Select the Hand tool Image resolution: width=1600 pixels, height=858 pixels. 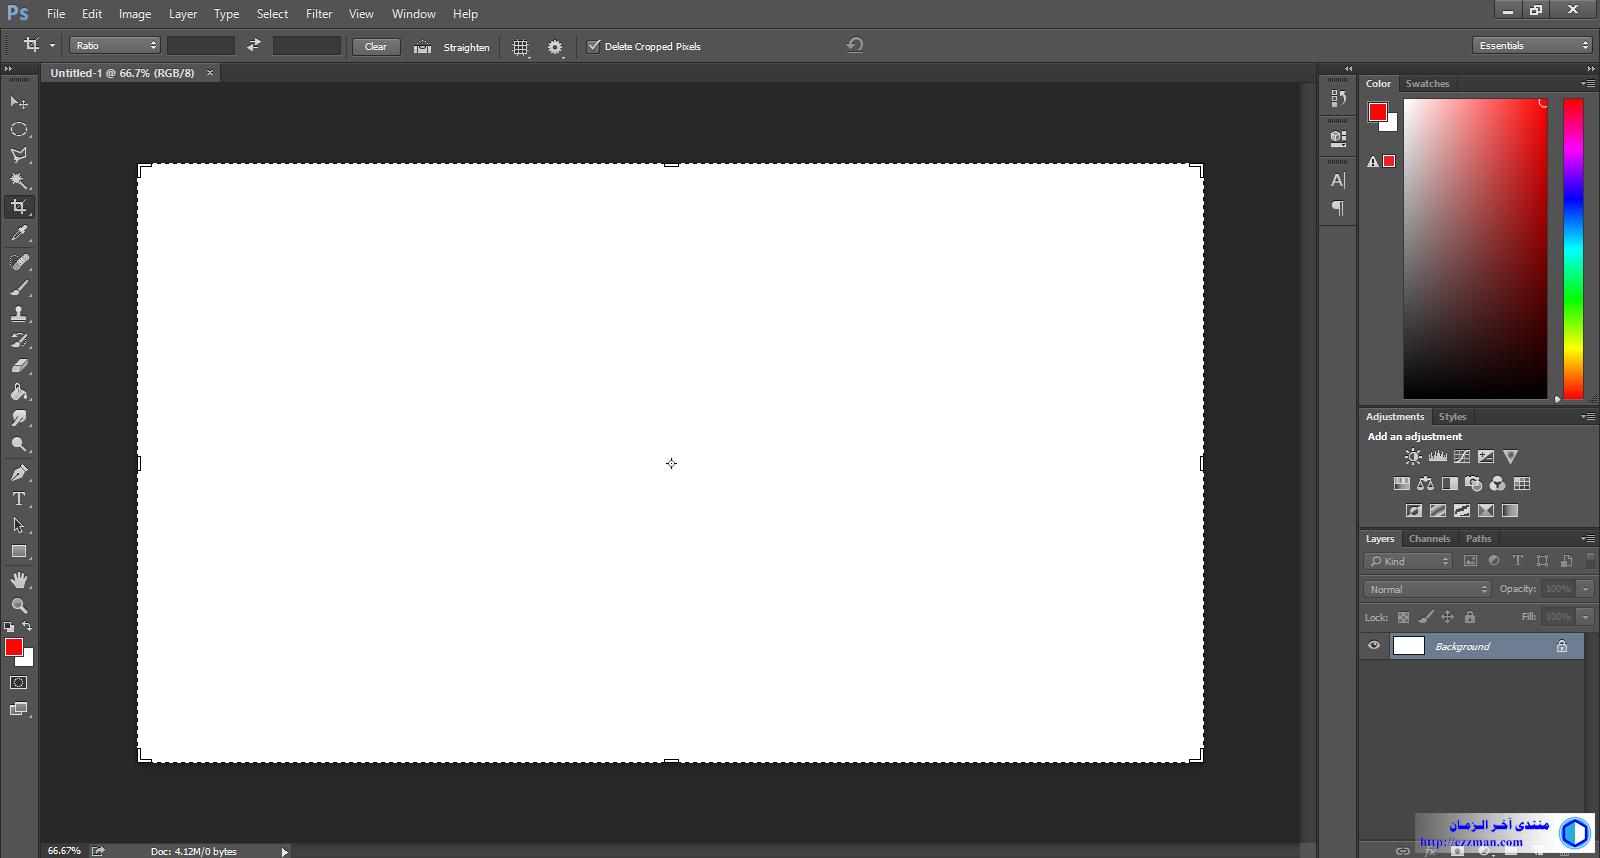pyautogui.click(x=19, y=580)
